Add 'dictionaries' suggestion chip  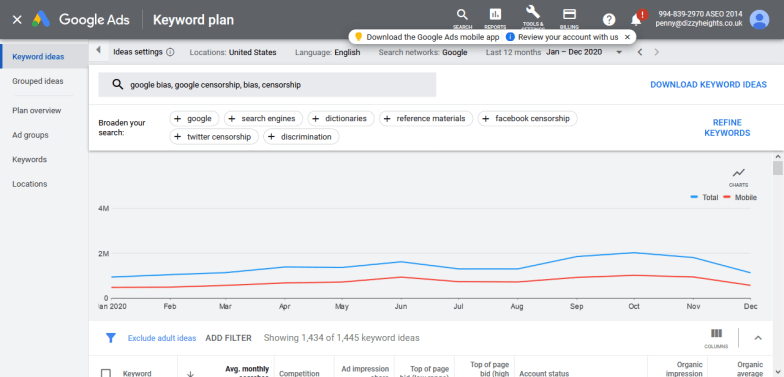click(341, 118)
